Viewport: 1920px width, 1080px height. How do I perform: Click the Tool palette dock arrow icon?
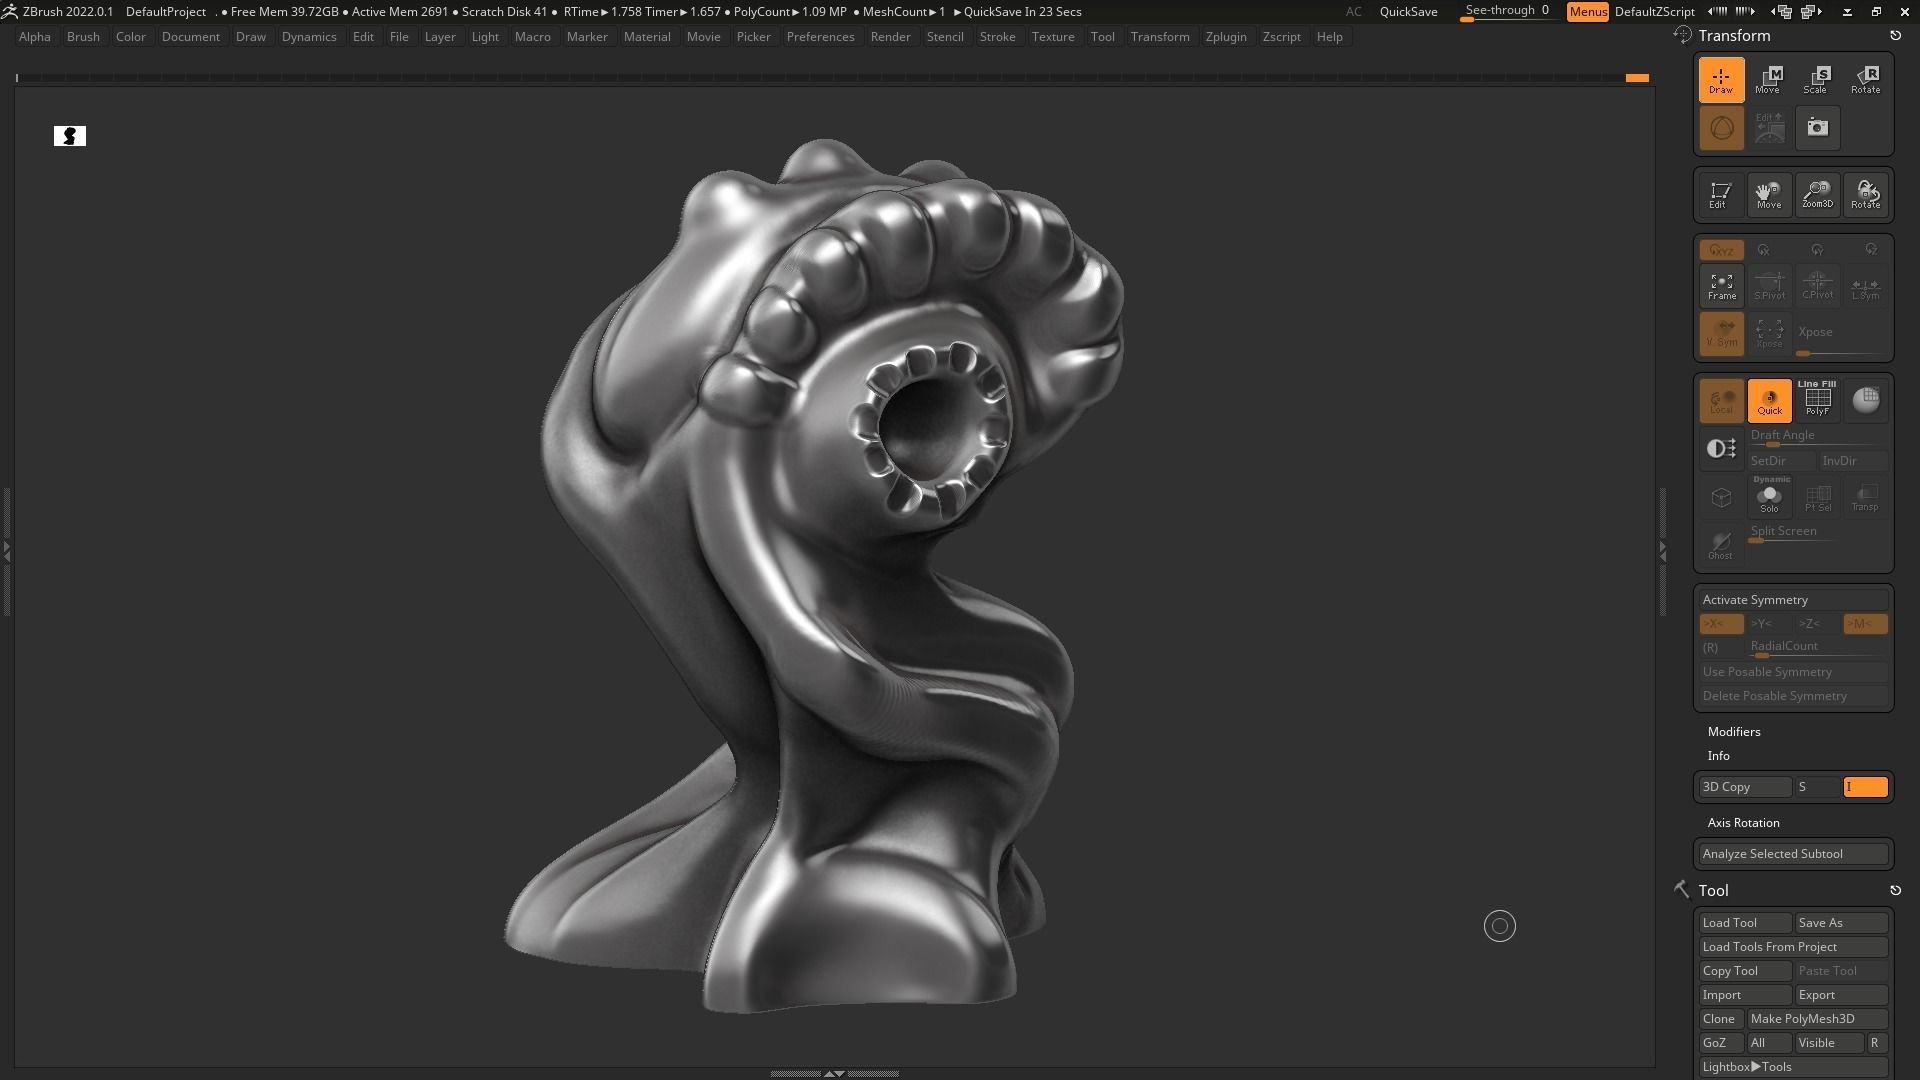point(1895,891)
